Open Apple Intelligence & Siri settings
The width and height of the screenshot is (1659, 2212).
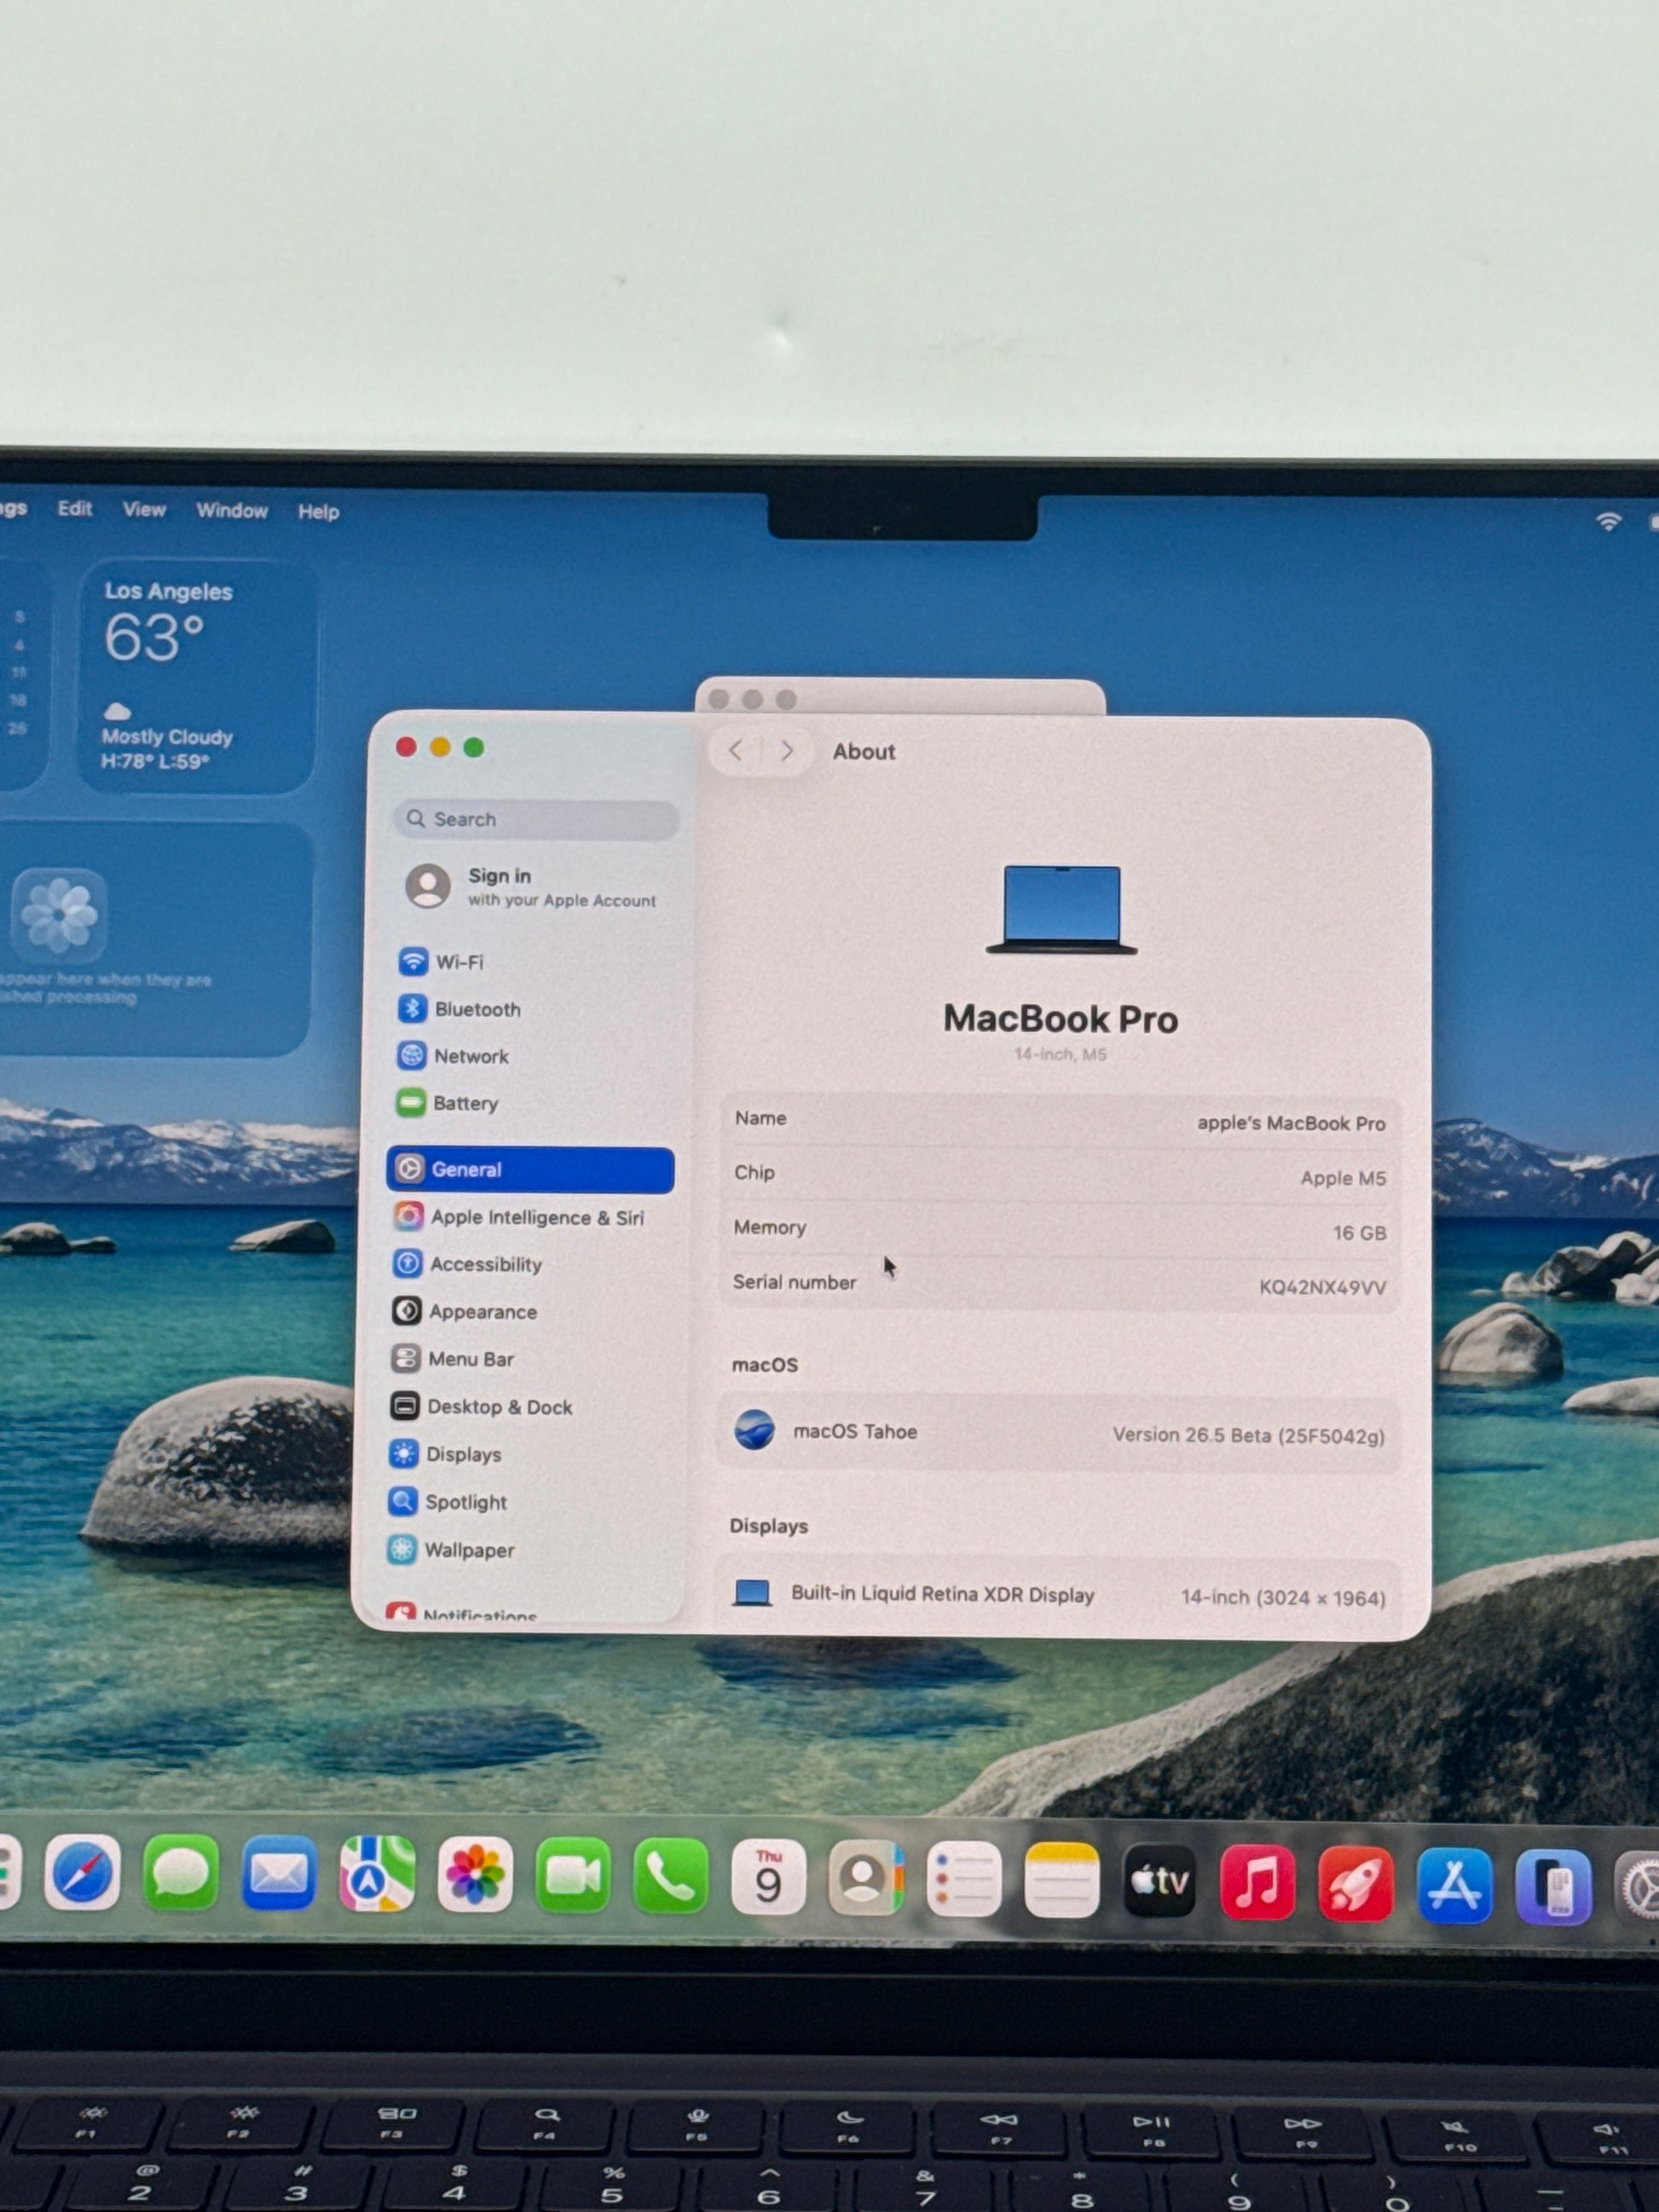(x=536, y=1217)
